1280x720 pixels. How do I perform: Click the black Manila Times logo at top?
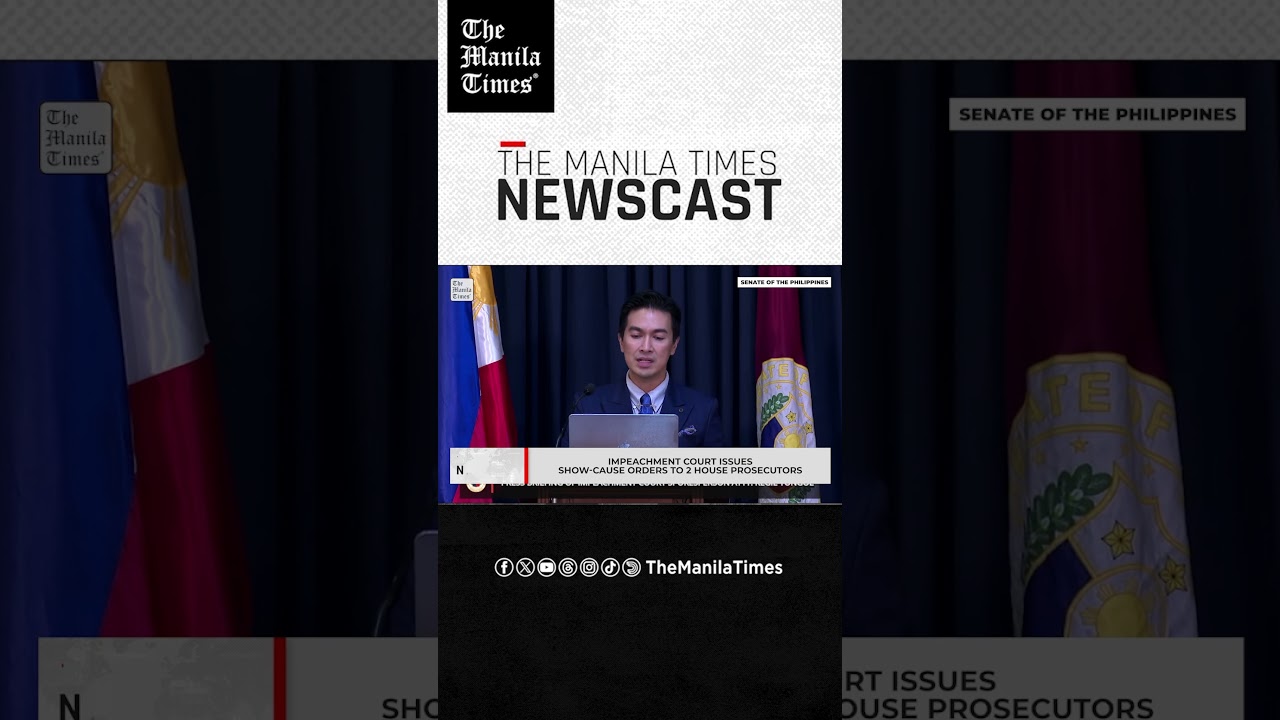501,56
